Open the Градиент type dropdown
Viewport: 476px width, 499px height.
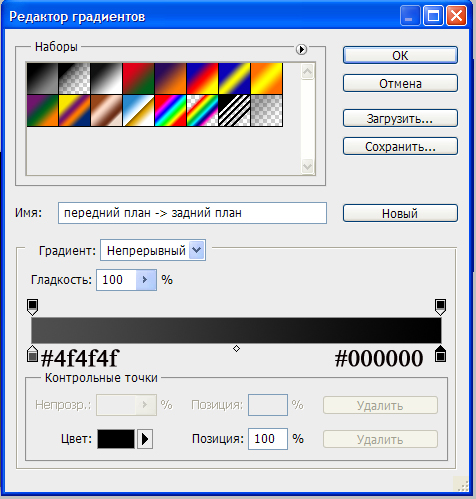point(153,250)
